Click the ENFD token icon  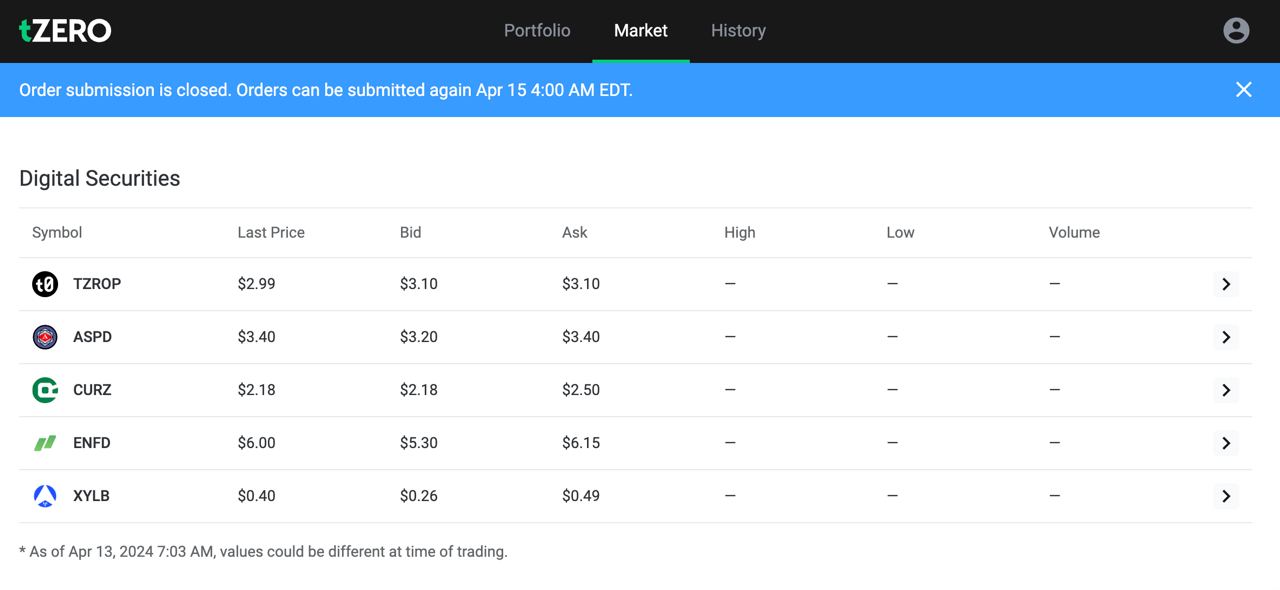tap(45, 443)
